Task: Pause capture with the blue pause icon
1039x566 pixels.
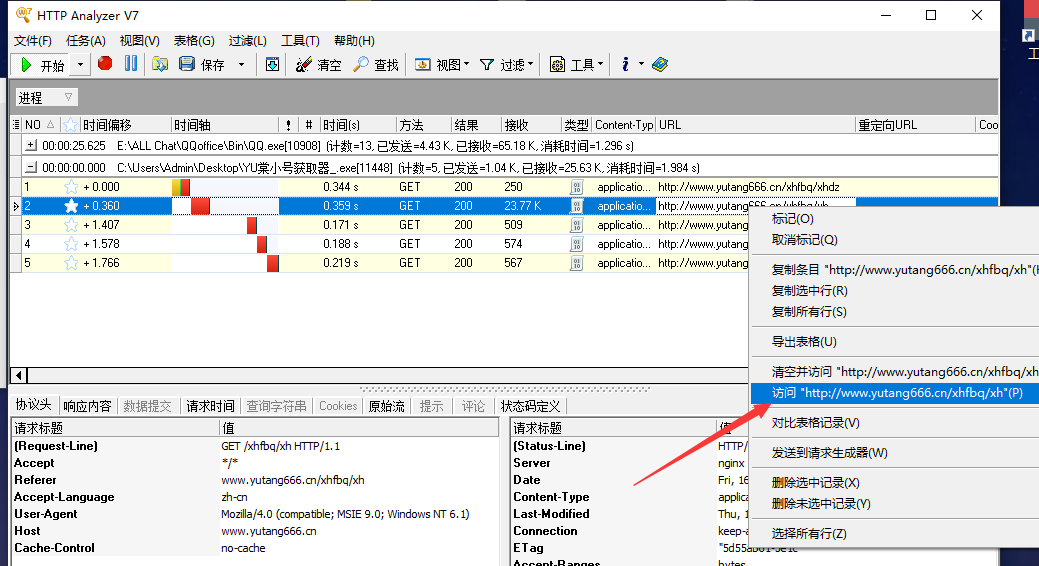Action: 131,64
